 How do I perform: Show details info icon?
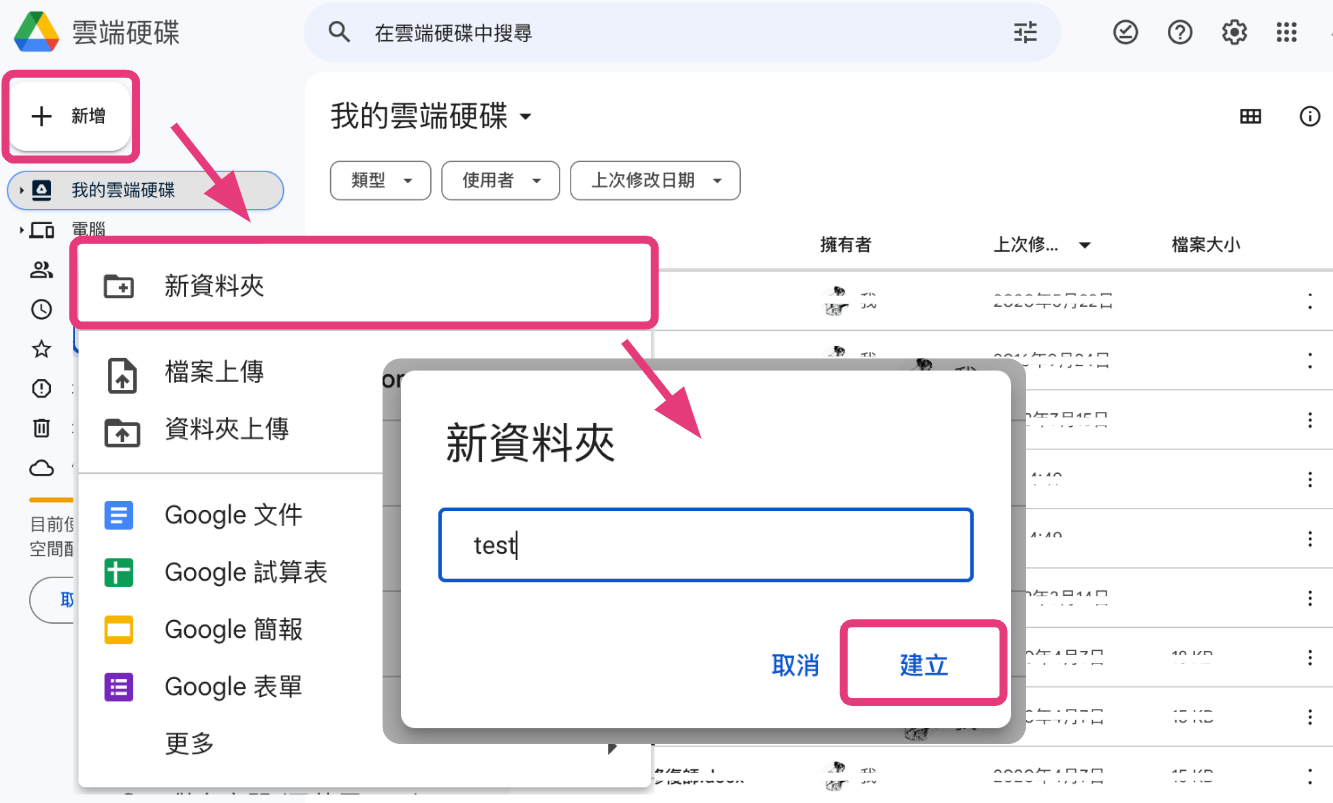(1310, 116)
